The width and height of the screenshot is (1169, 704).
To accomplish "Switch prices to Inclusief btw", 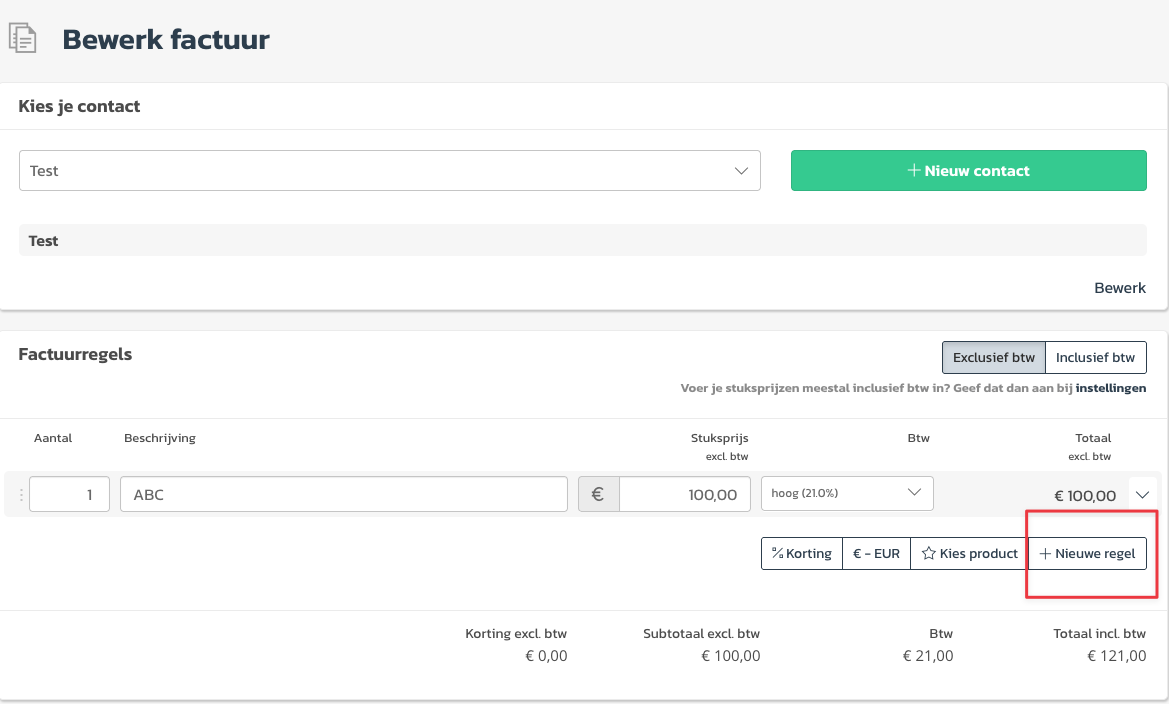I will [1095, 357].
